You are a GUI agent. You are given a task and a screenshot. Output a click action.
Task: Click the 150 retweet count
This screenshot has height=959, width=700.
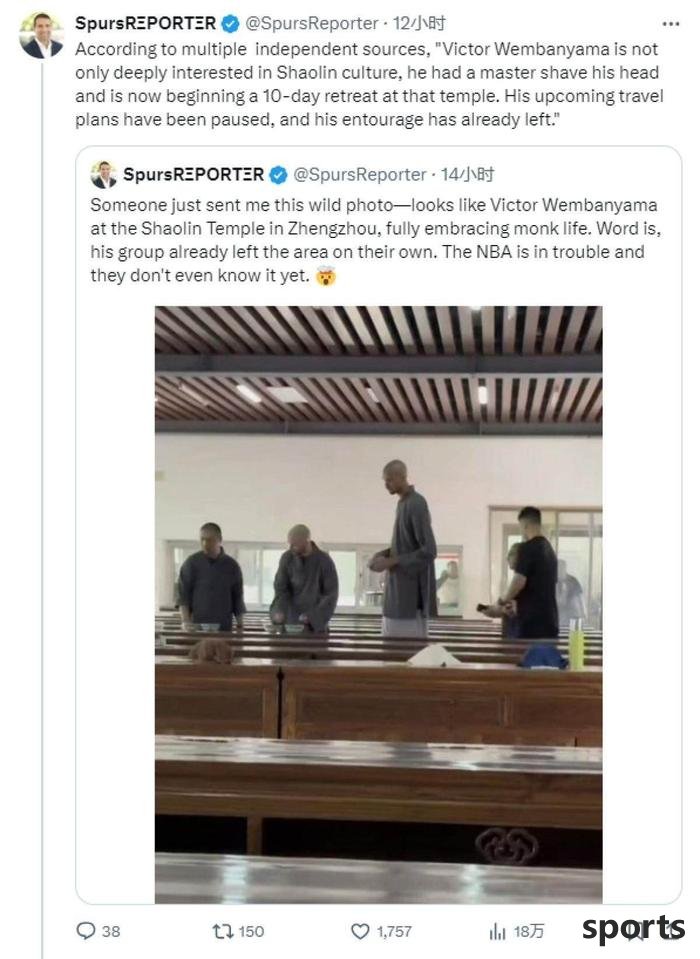(251, 931)
